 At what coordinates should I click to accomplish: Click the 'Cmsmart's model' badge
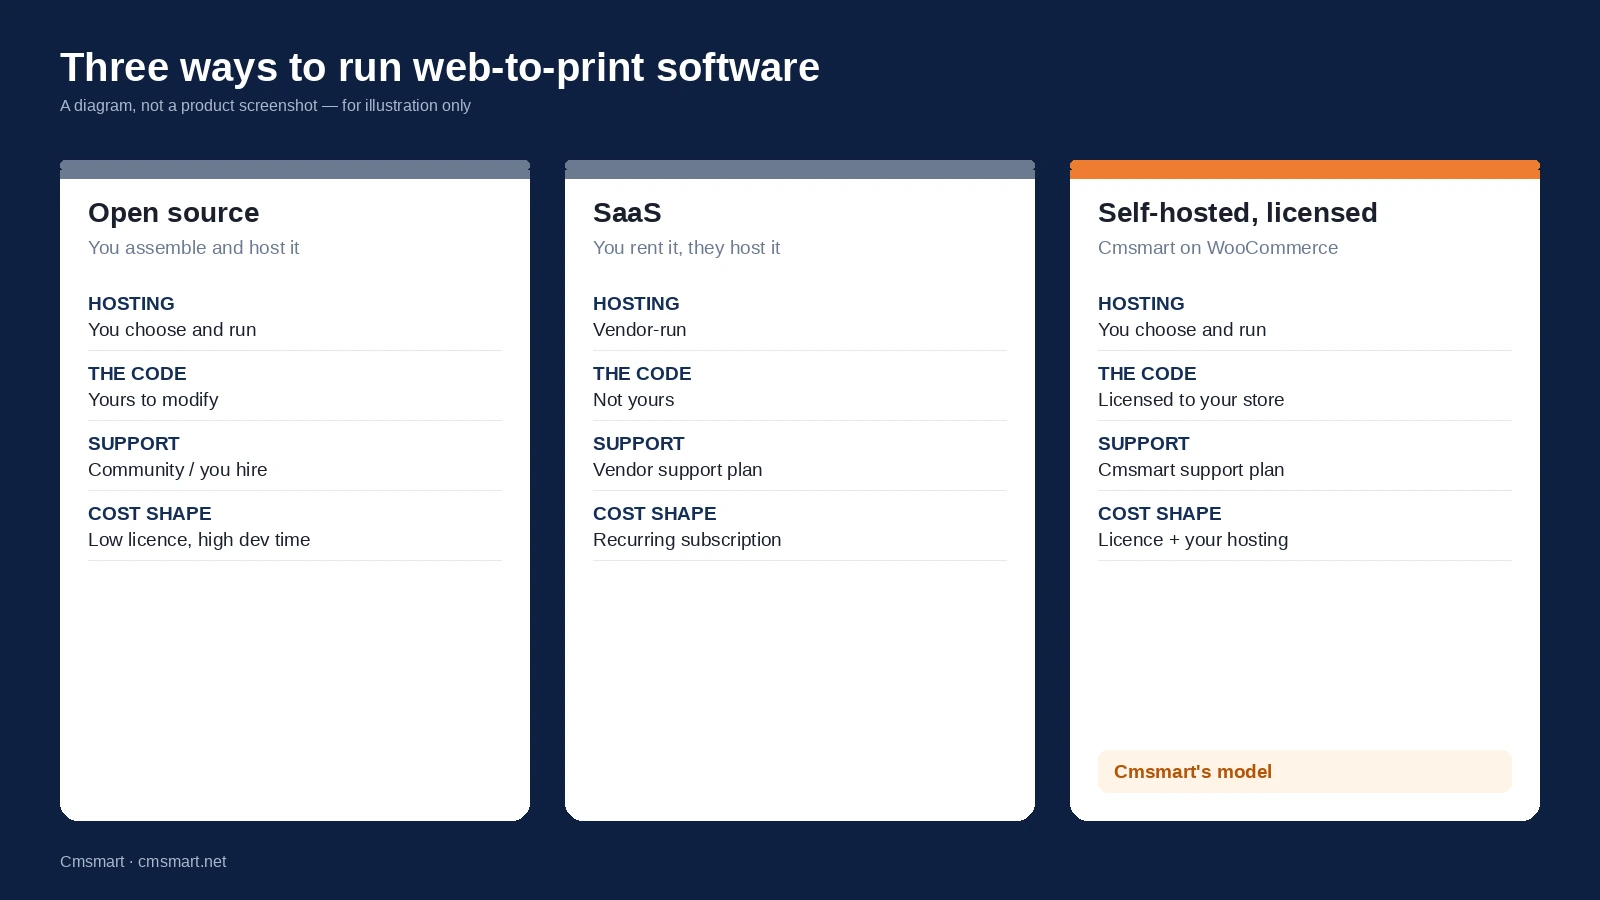pyautogui.click(x=1305, y=772)
